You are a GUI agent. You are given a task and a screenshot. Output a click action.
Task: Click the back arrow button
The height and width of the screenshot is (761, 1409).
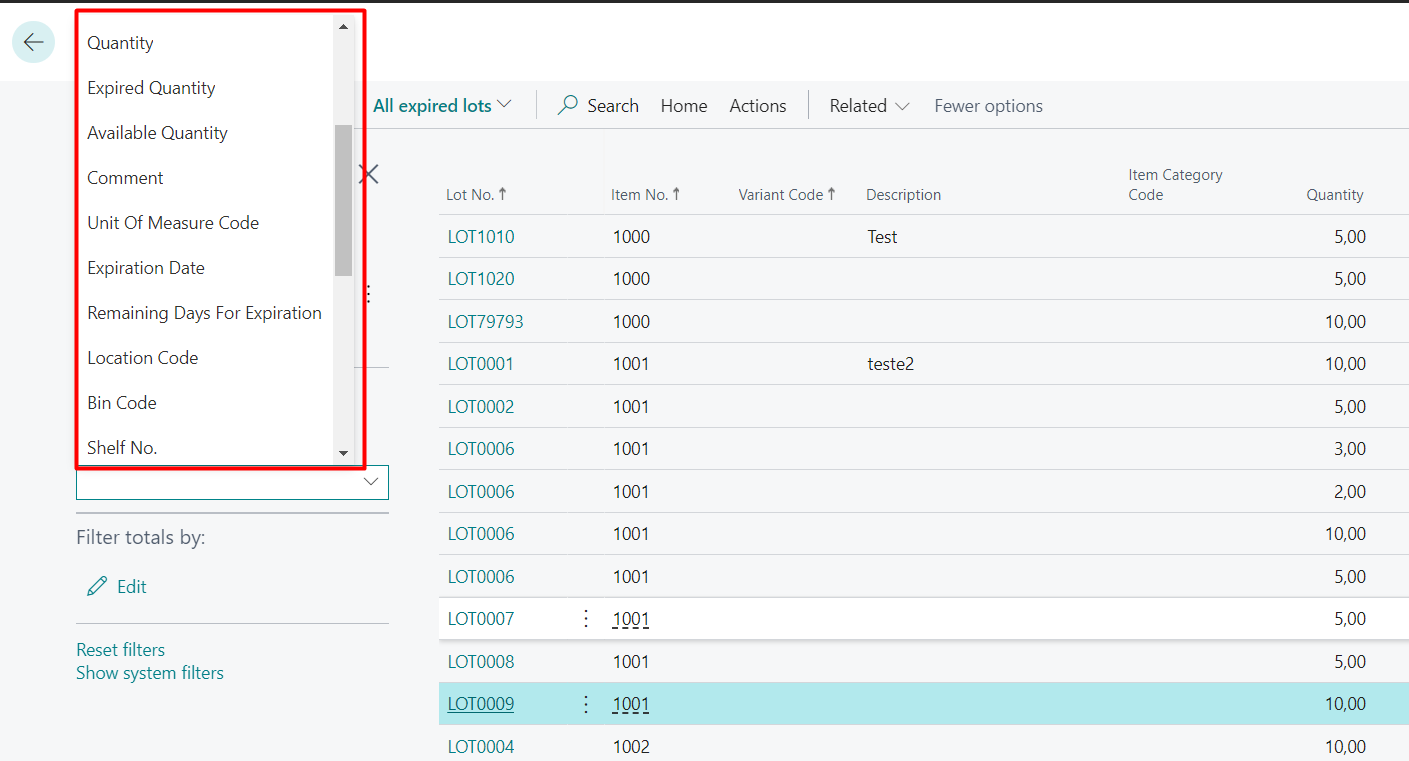tap(33, 42)
